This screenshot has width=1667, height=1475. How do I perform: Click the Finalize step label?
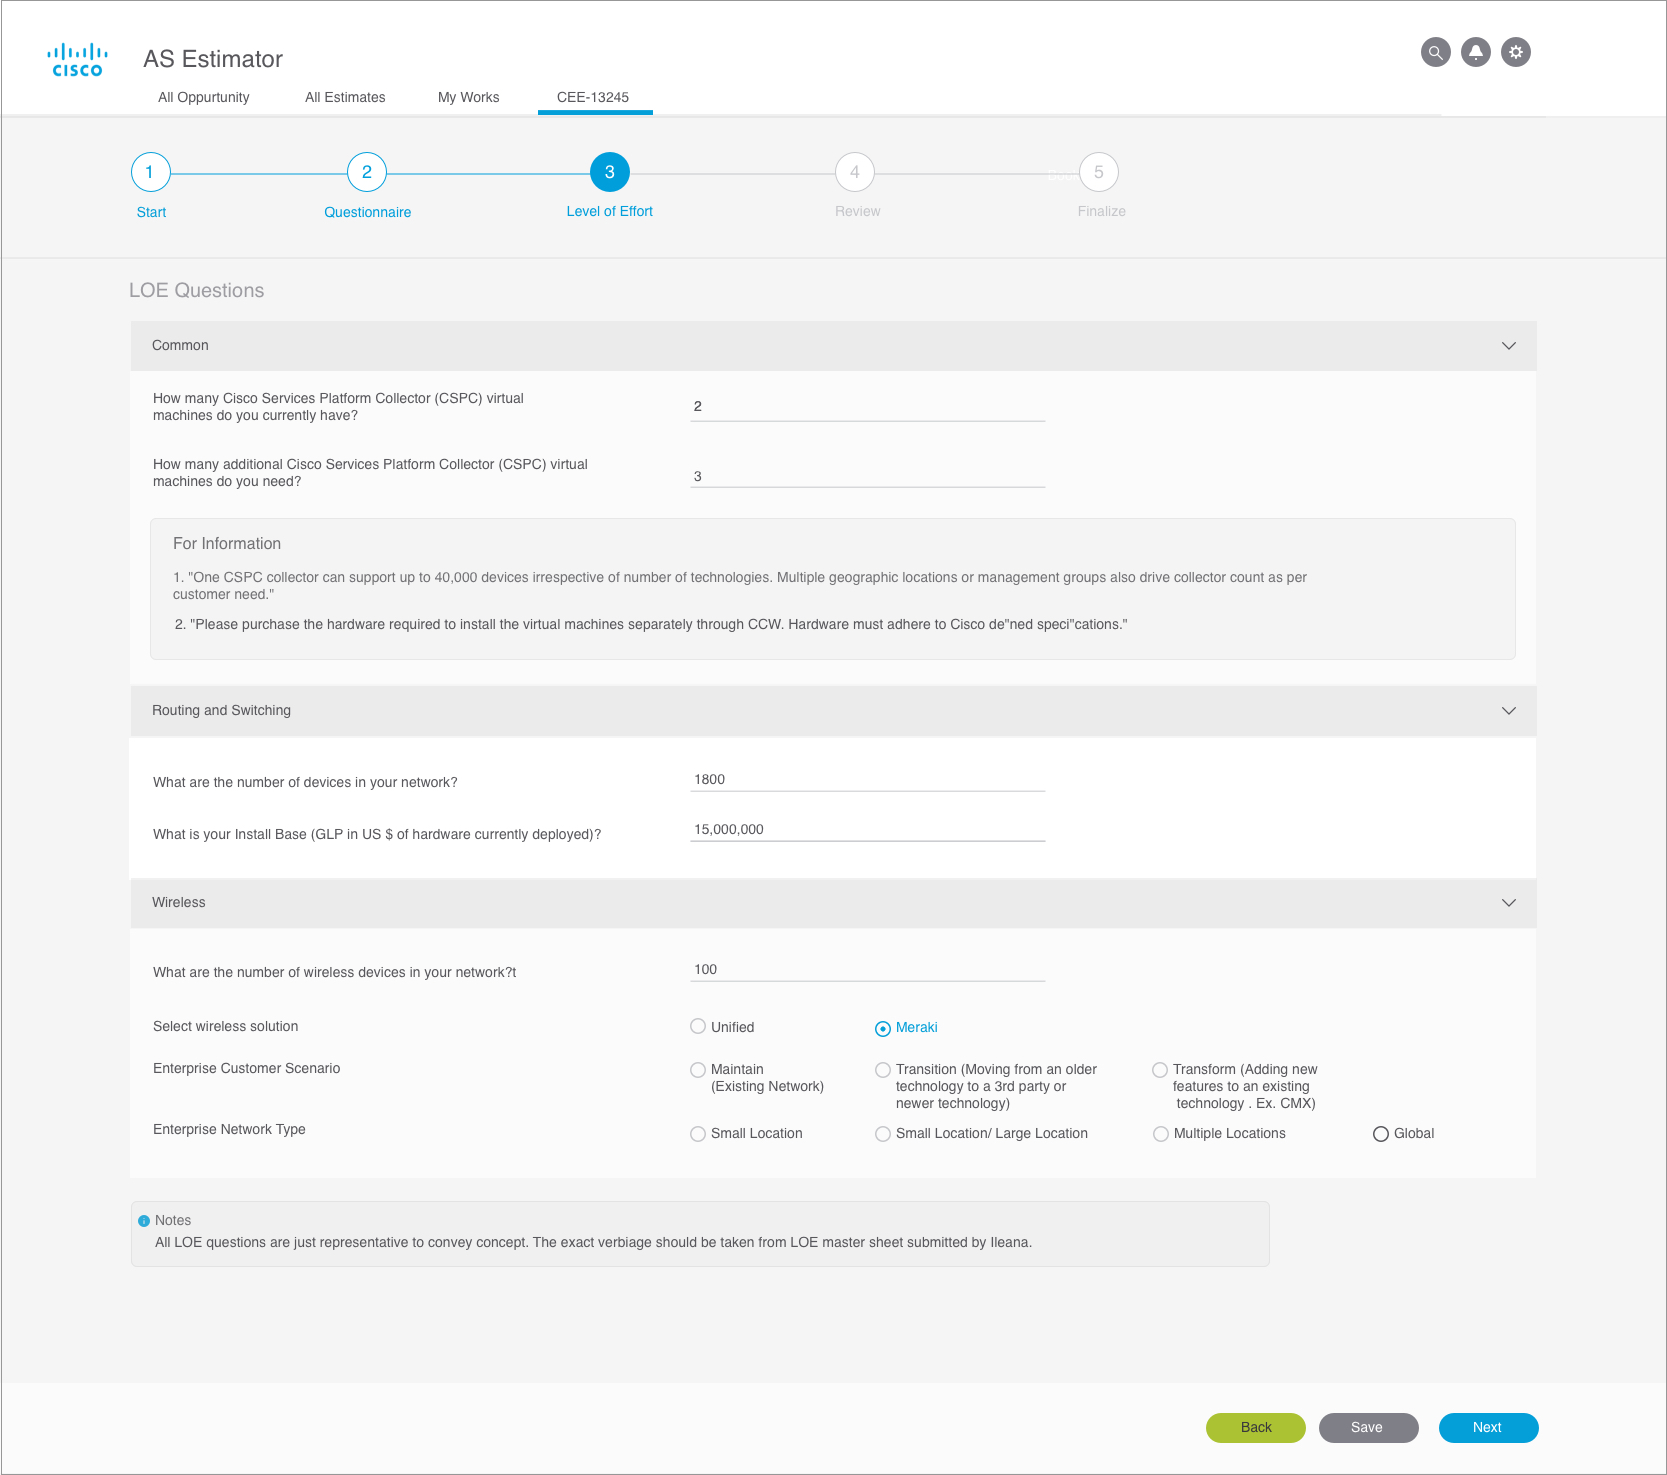pos(1102,211)
